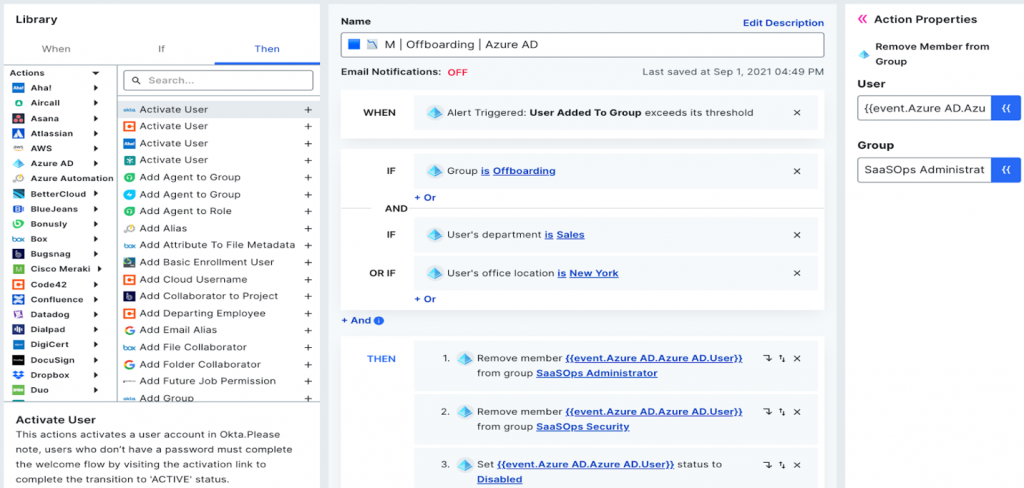Image resolution: width=1024 pixels, height=488 pixels.
Task: Remove the WHEN Alert Triggered condition
Action: click(797, 113)
